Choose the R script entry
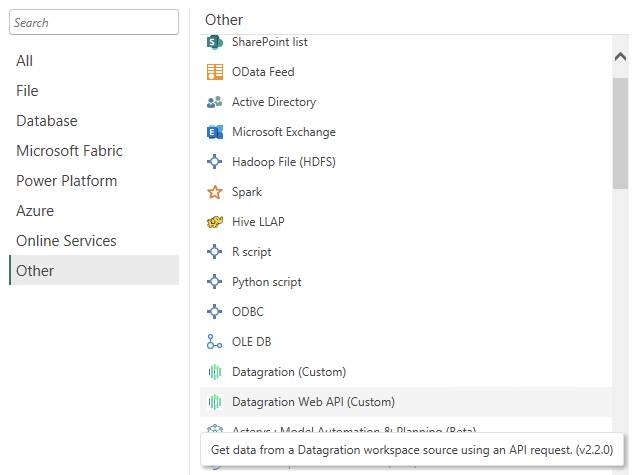637x475 pixels. pyautogui.click(x=251, y=252)
